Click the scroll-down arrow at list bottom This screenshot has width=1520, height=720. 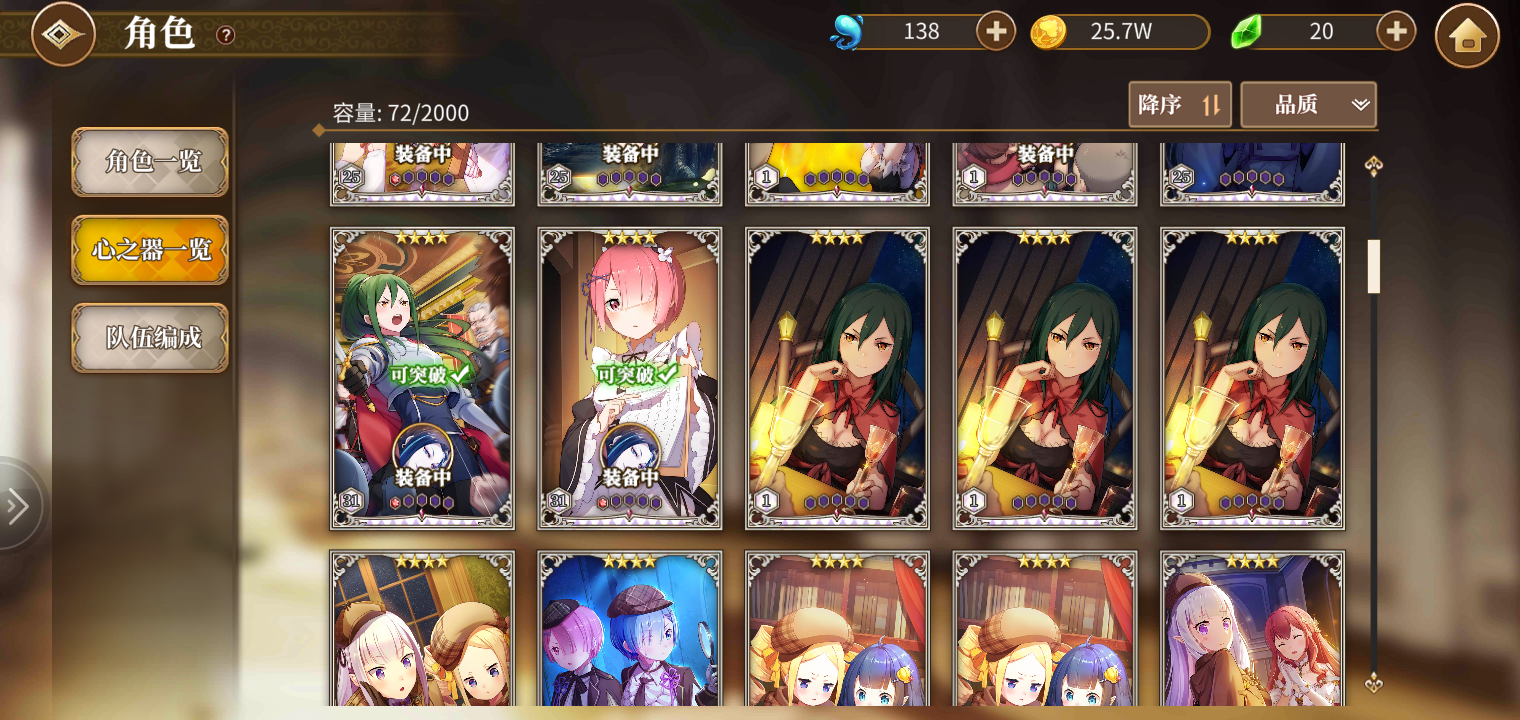pos(1374,684)
